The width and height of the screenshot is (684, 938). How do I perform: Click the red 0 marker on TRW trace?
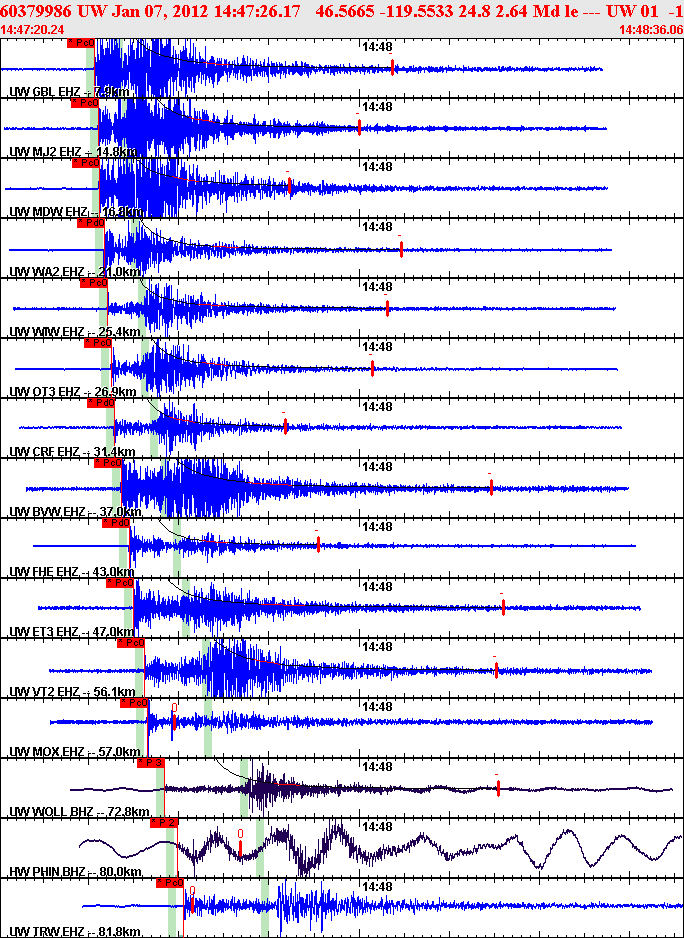coord(192,900)
